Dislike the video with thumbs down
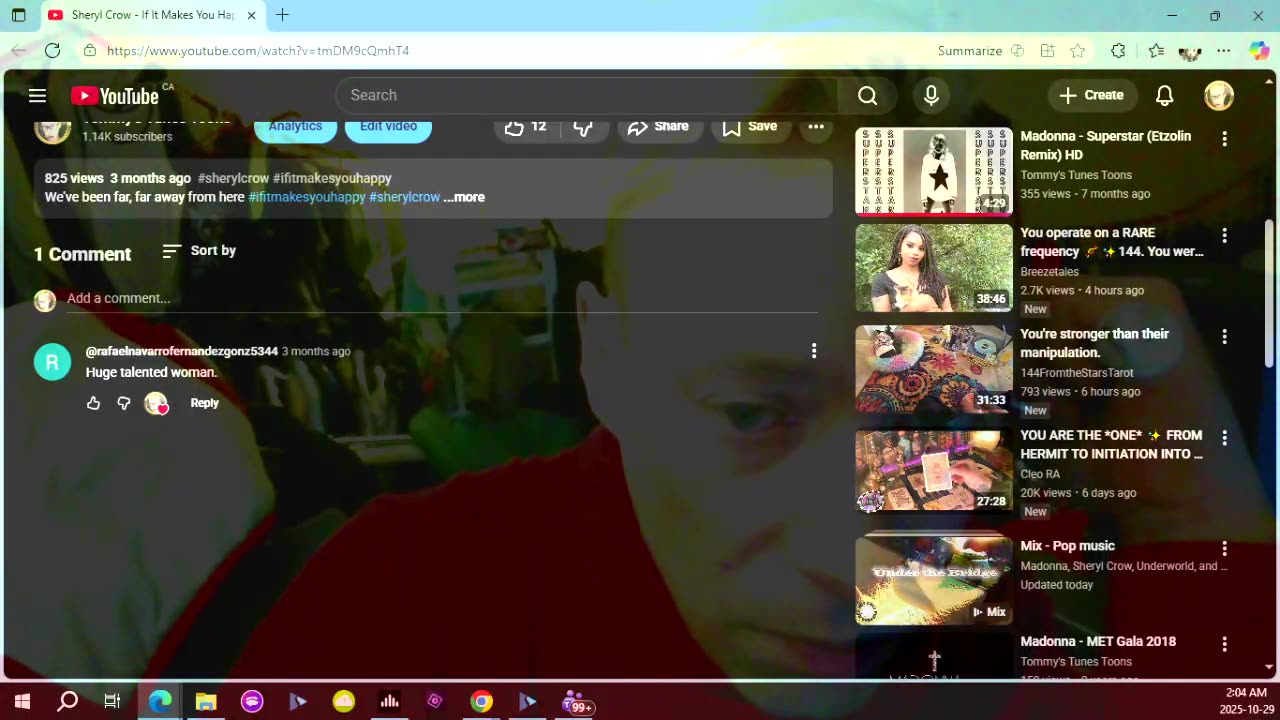 (584, 127)
